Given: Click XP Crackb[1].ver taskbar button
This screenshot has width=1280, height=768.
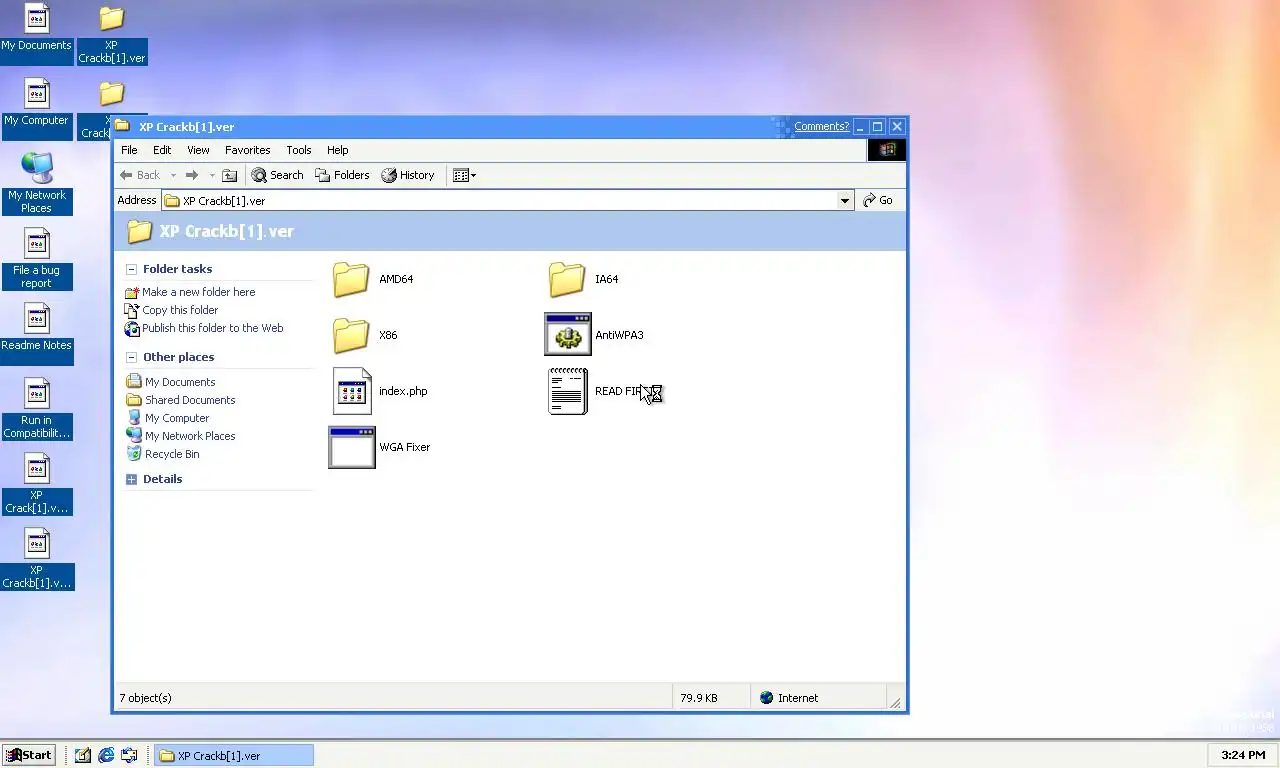Looking at the screenshot, I should [x=234, y=755].
